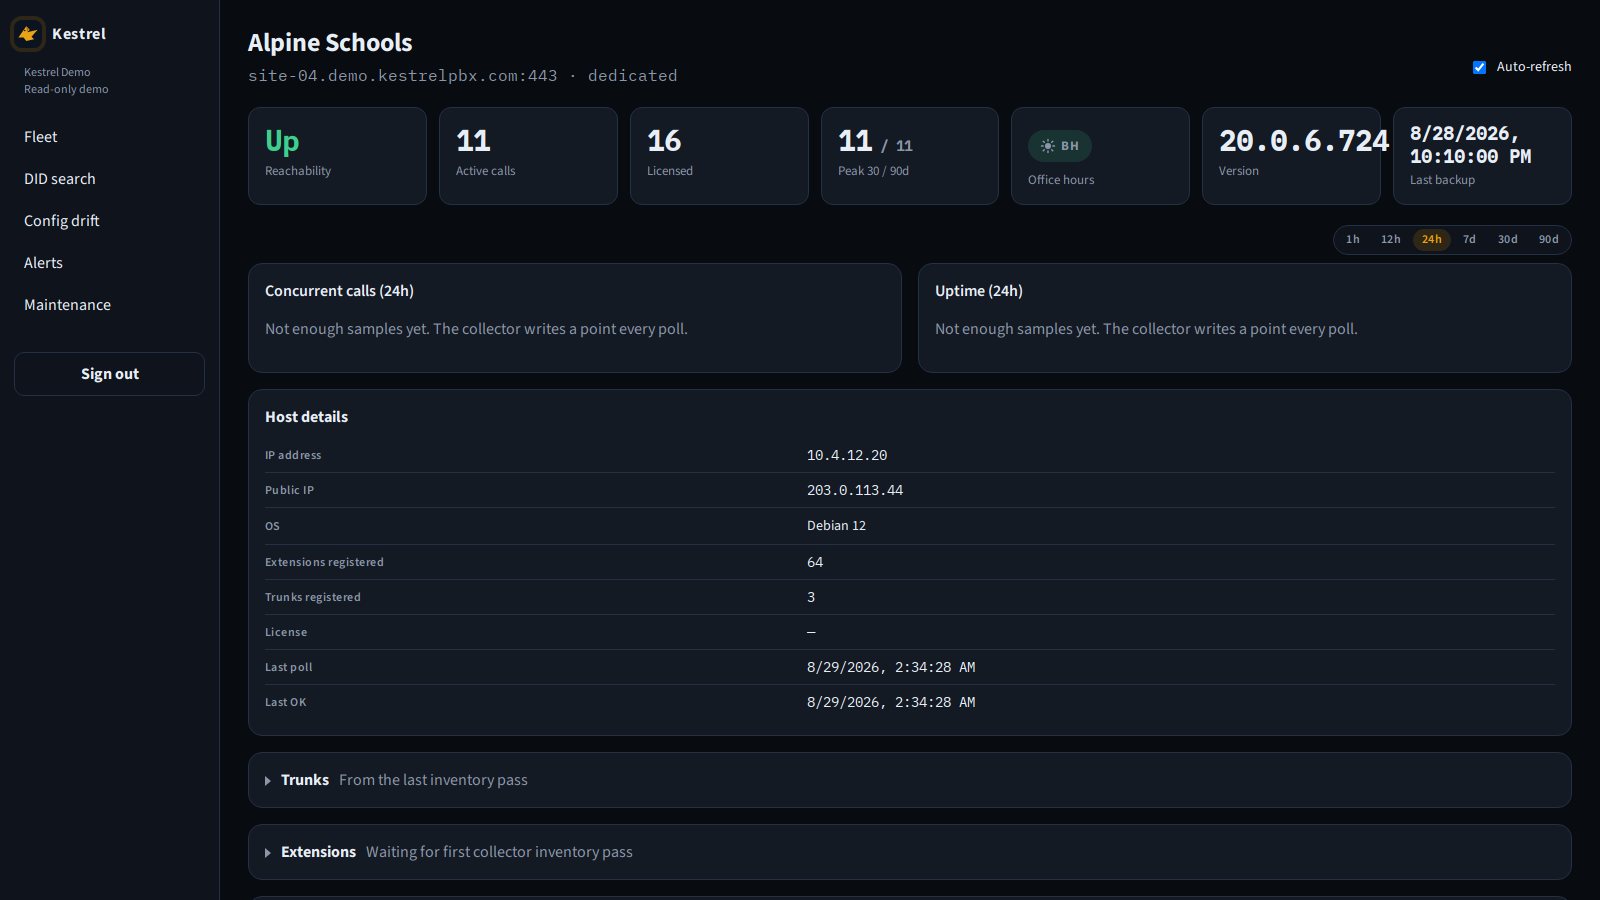Go to Config drift

point(62,221)
